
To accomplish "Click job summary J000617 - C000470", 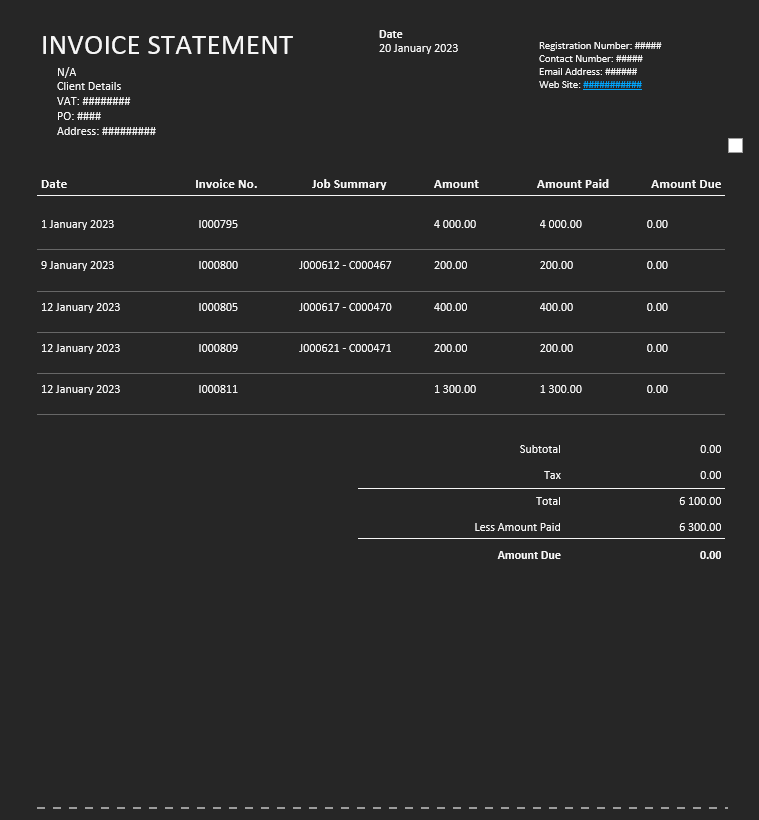I will (x=345, y=307).
